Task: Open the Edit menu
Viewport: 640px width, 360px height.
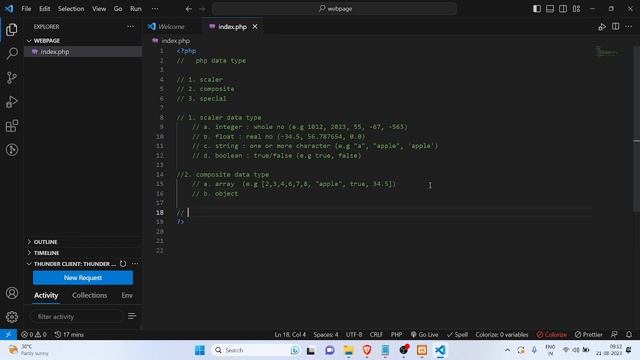Action: pos(44,9)
